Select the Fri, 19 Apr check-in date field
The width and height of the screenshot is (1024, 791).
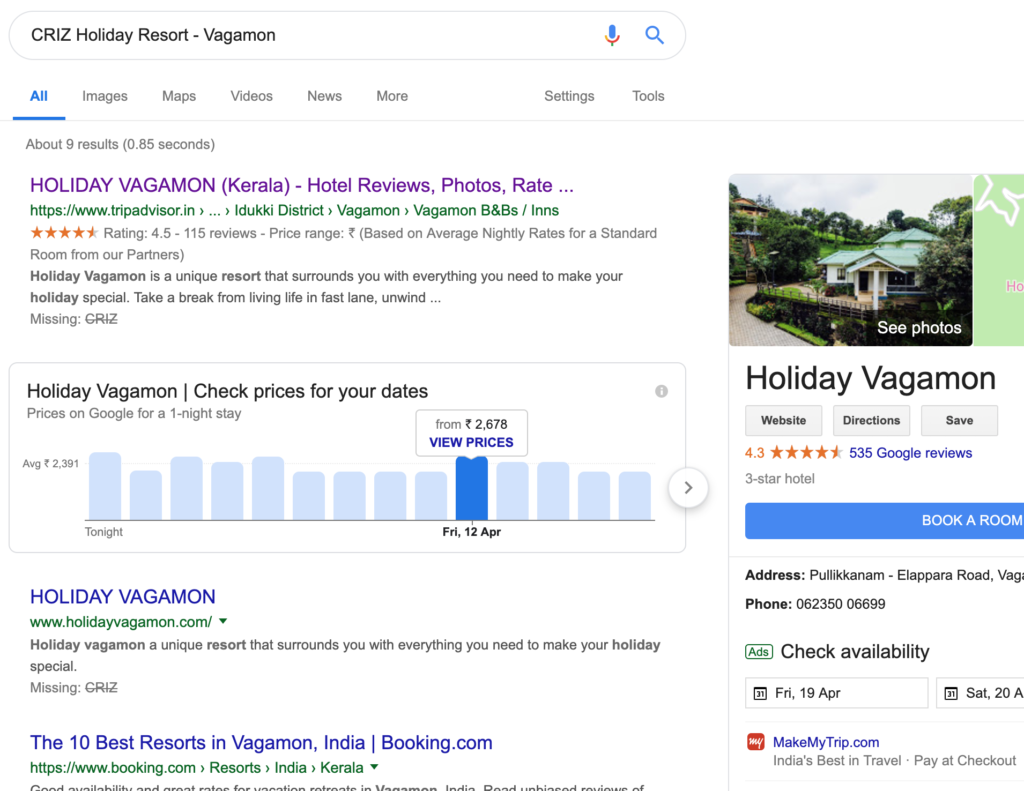pyautogui.click(x=837, y=693)
